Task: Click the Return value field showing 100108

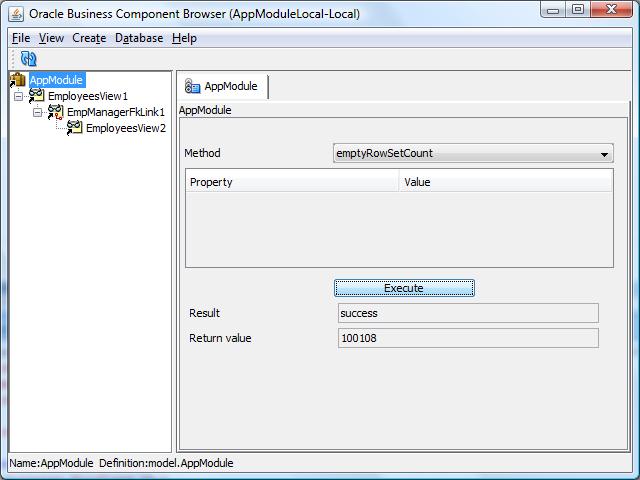Action: tap(468, 338)
